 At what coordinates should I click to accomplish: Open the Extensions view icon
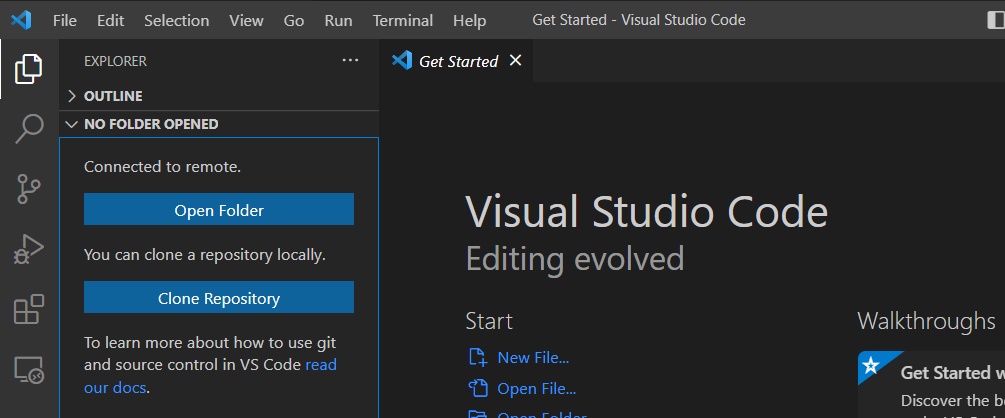(x=29, y=310)
